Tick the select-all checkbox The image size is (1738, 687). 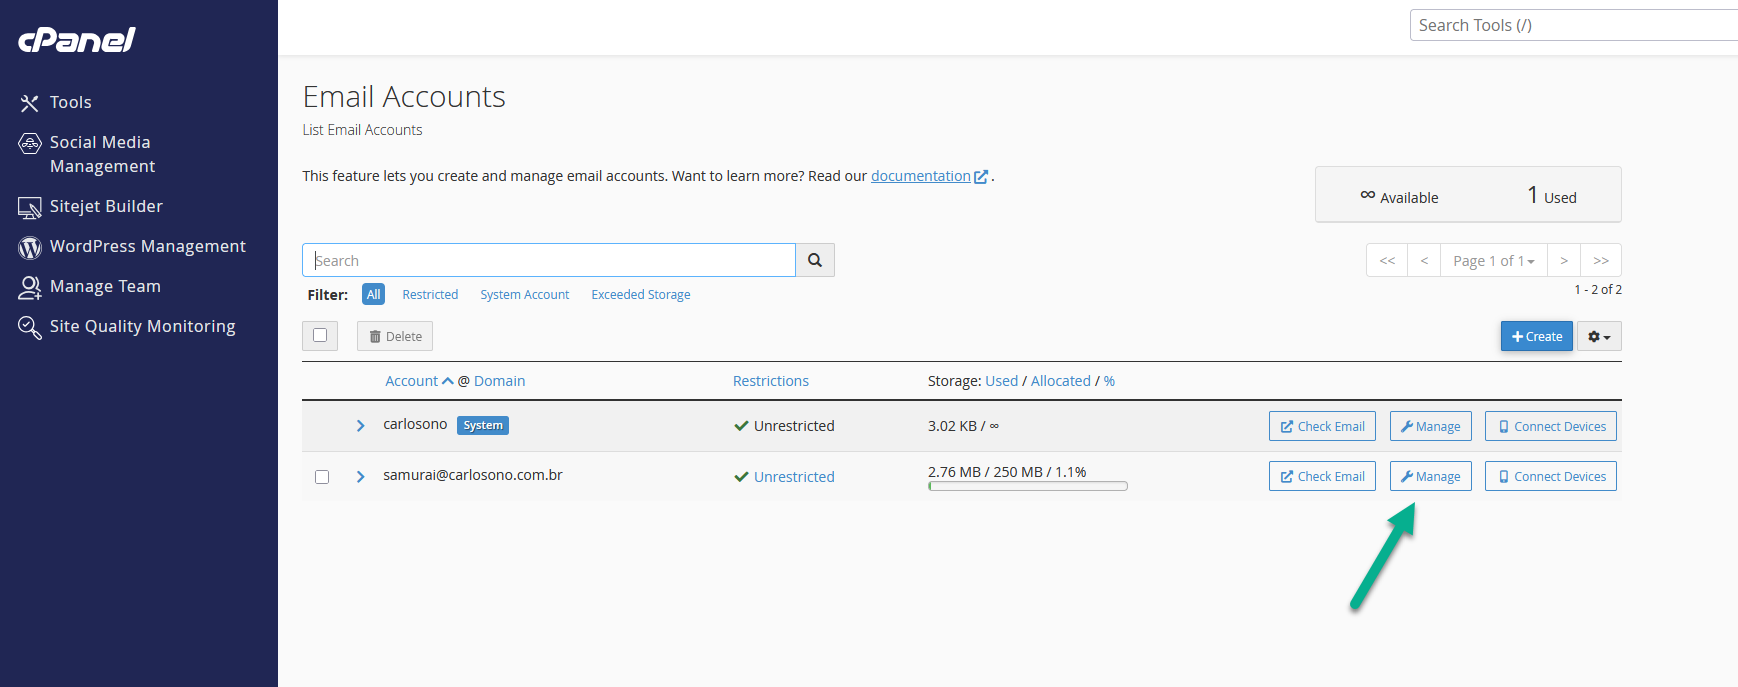click(320, 335)
